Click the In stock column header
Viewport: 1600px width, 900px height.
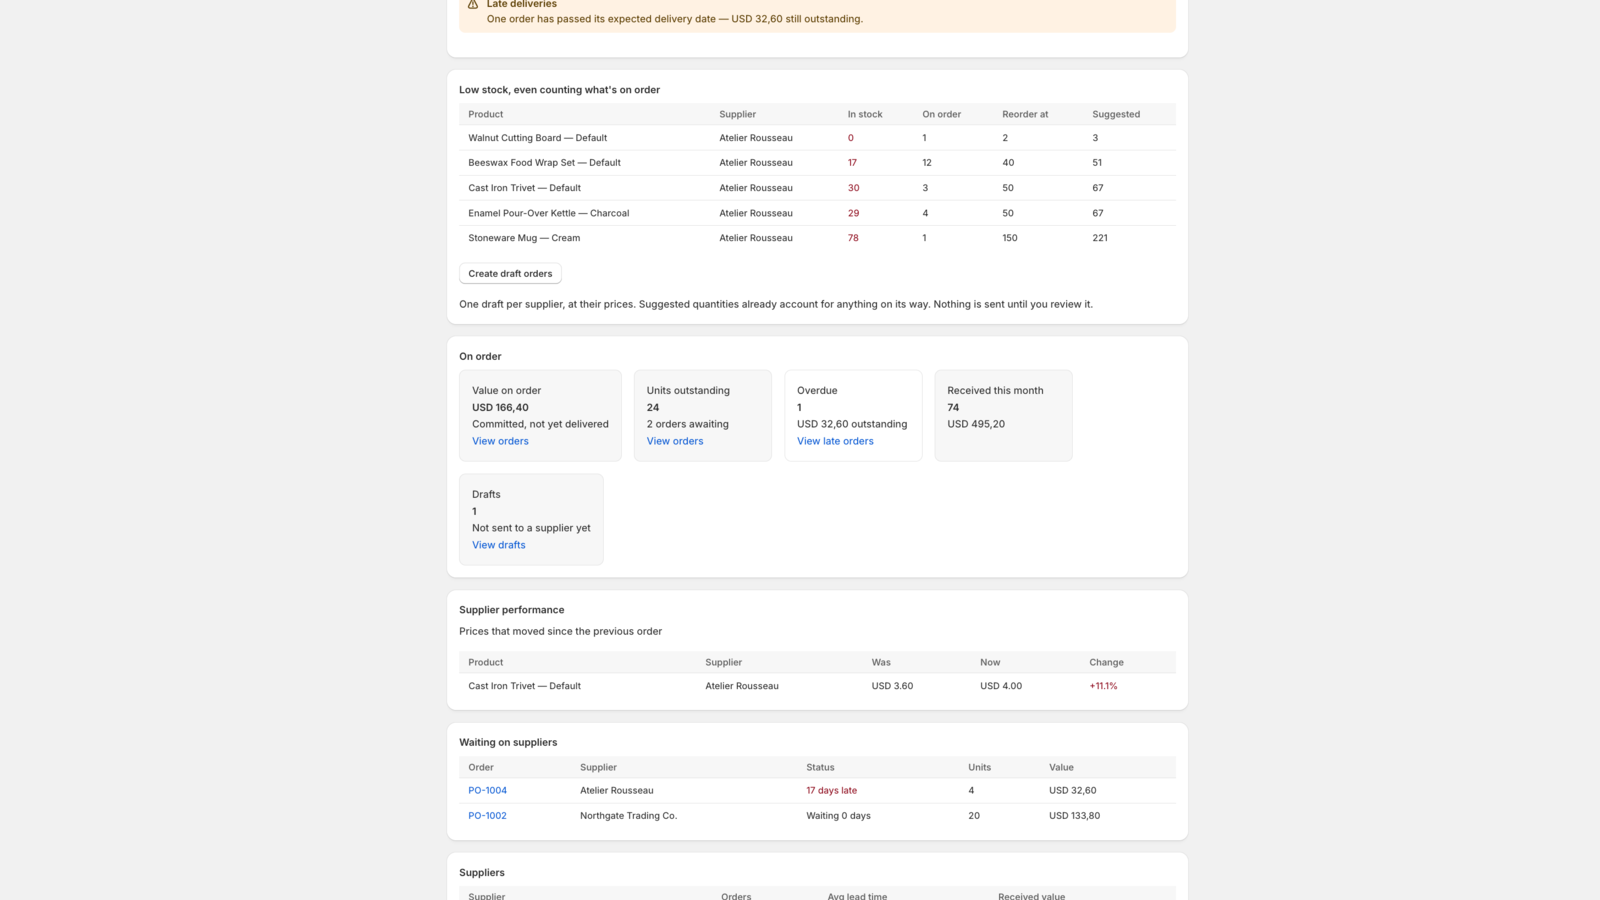click(x=865, y=114)
